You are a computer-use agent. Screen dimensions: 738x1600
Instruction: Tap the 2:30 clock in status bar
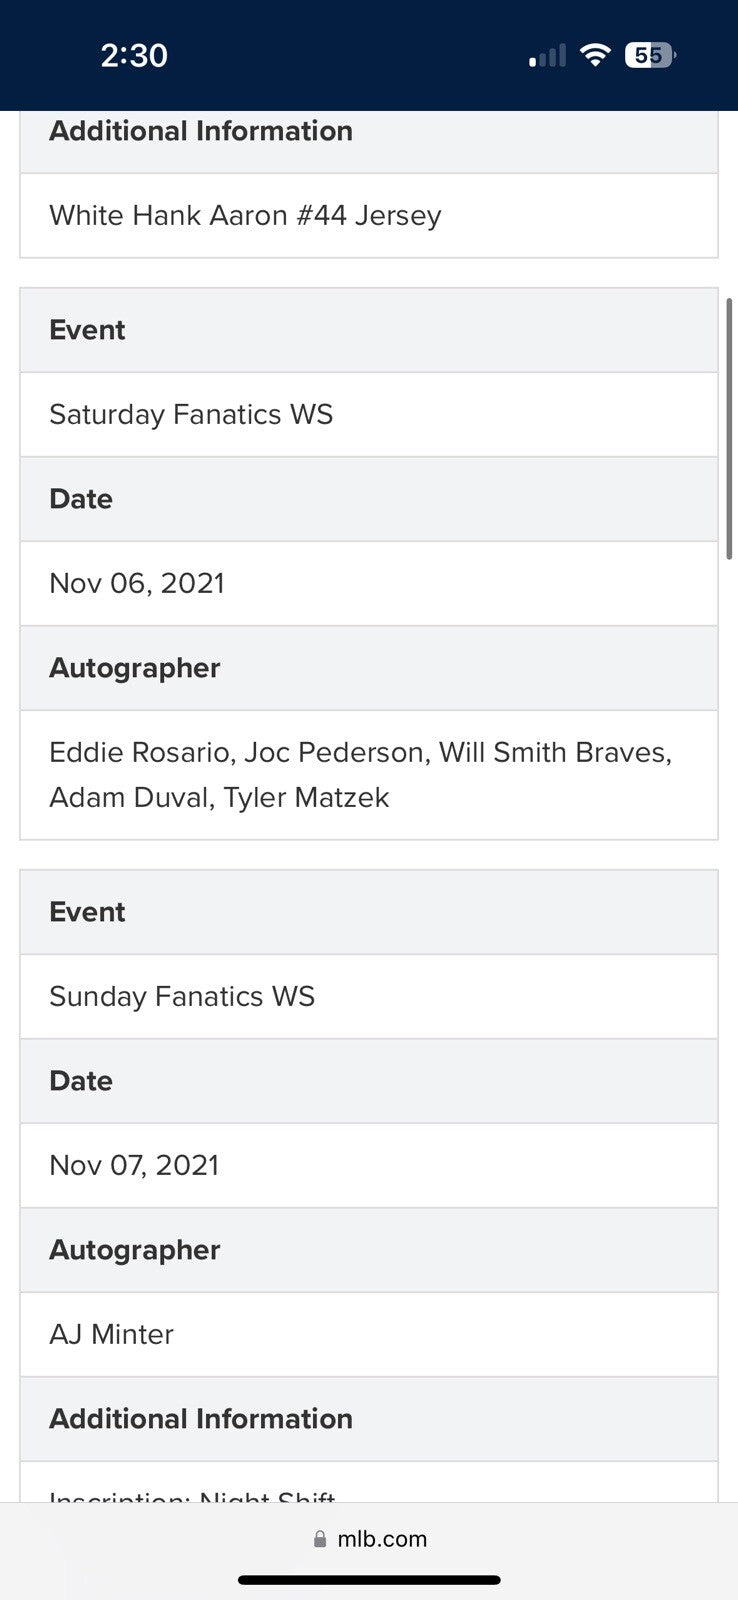[134, 56]
